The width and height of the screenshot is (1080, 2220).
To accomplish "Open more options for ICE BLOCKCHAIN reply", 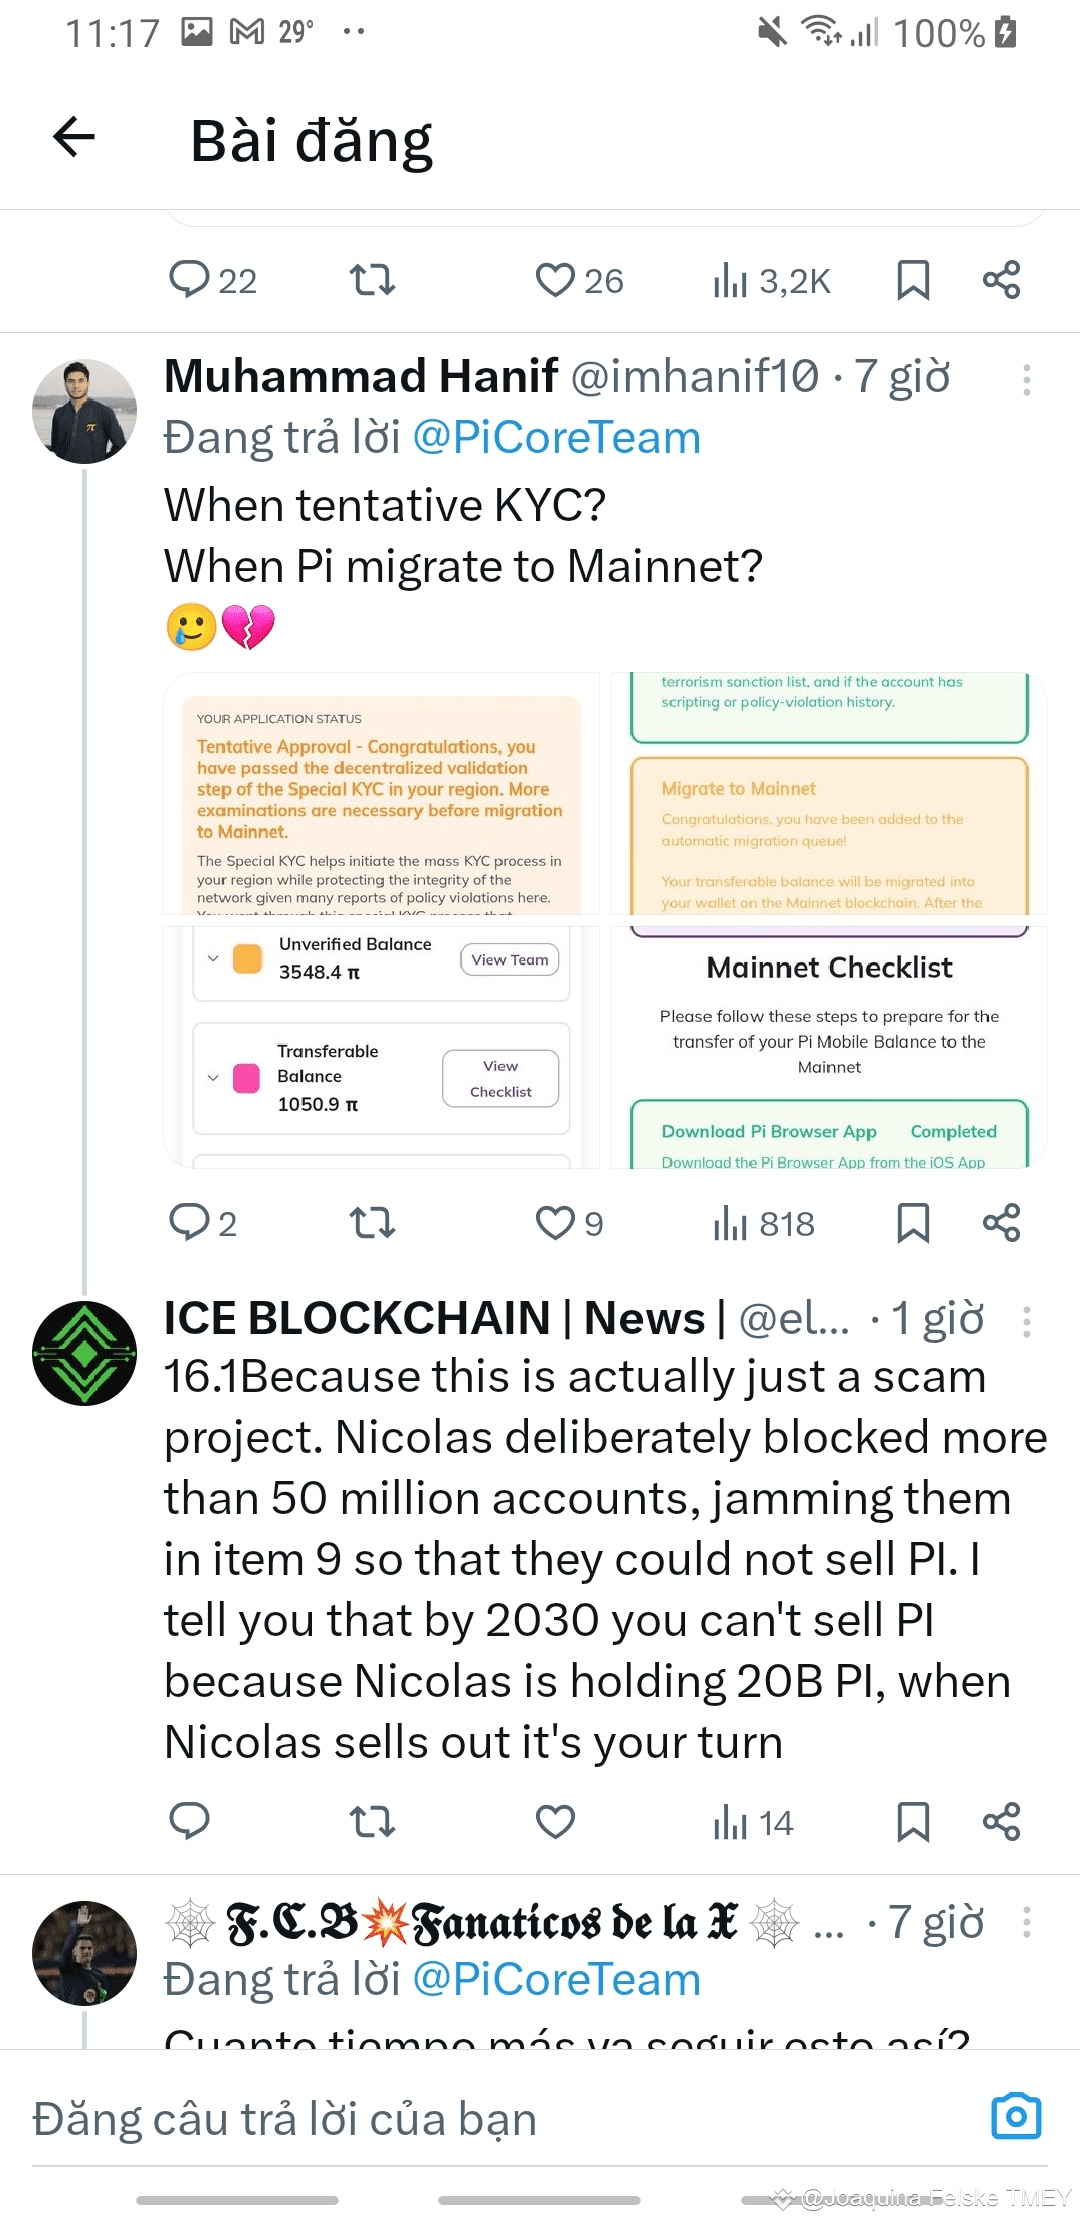I will (x=1026, y=1322).
